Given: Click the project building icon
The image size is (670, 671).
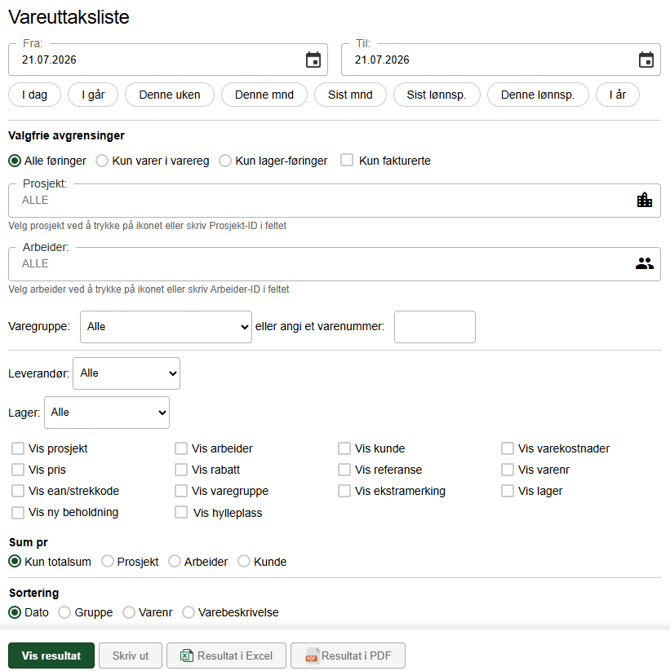Looking at the screenshot, I should click(x=644, y=200).
